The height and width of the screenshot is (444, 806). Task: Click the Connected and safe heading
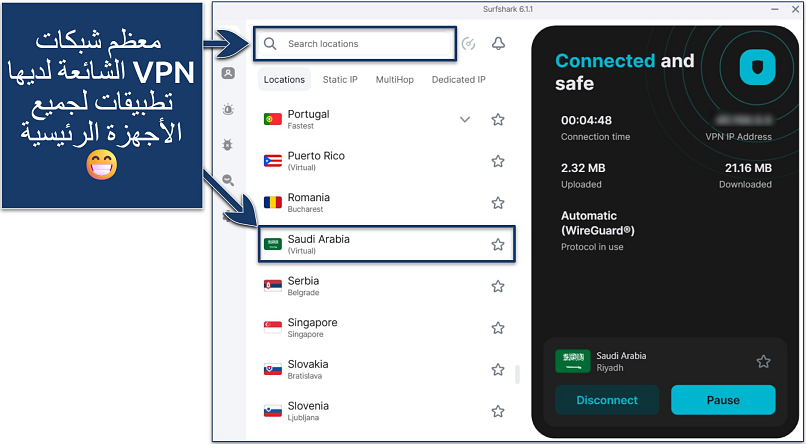(x=625, y=72)
